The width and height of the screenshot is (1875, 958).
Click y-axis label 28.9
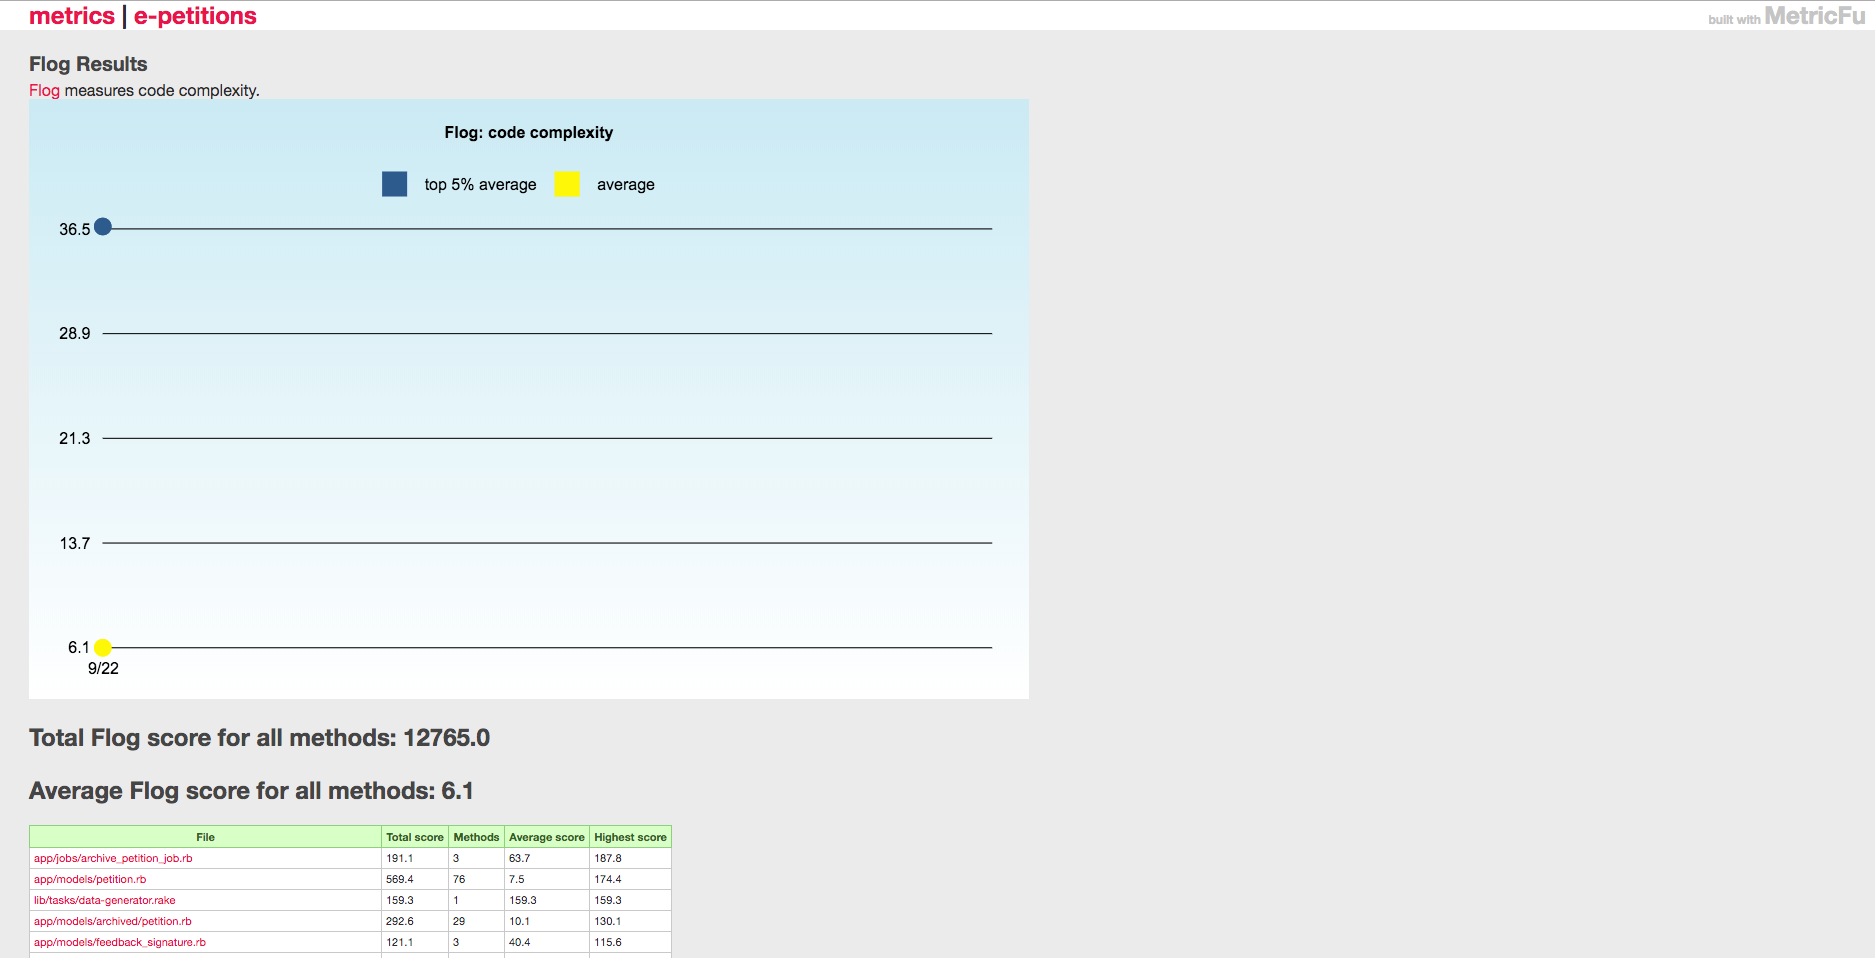click(75, 333)
